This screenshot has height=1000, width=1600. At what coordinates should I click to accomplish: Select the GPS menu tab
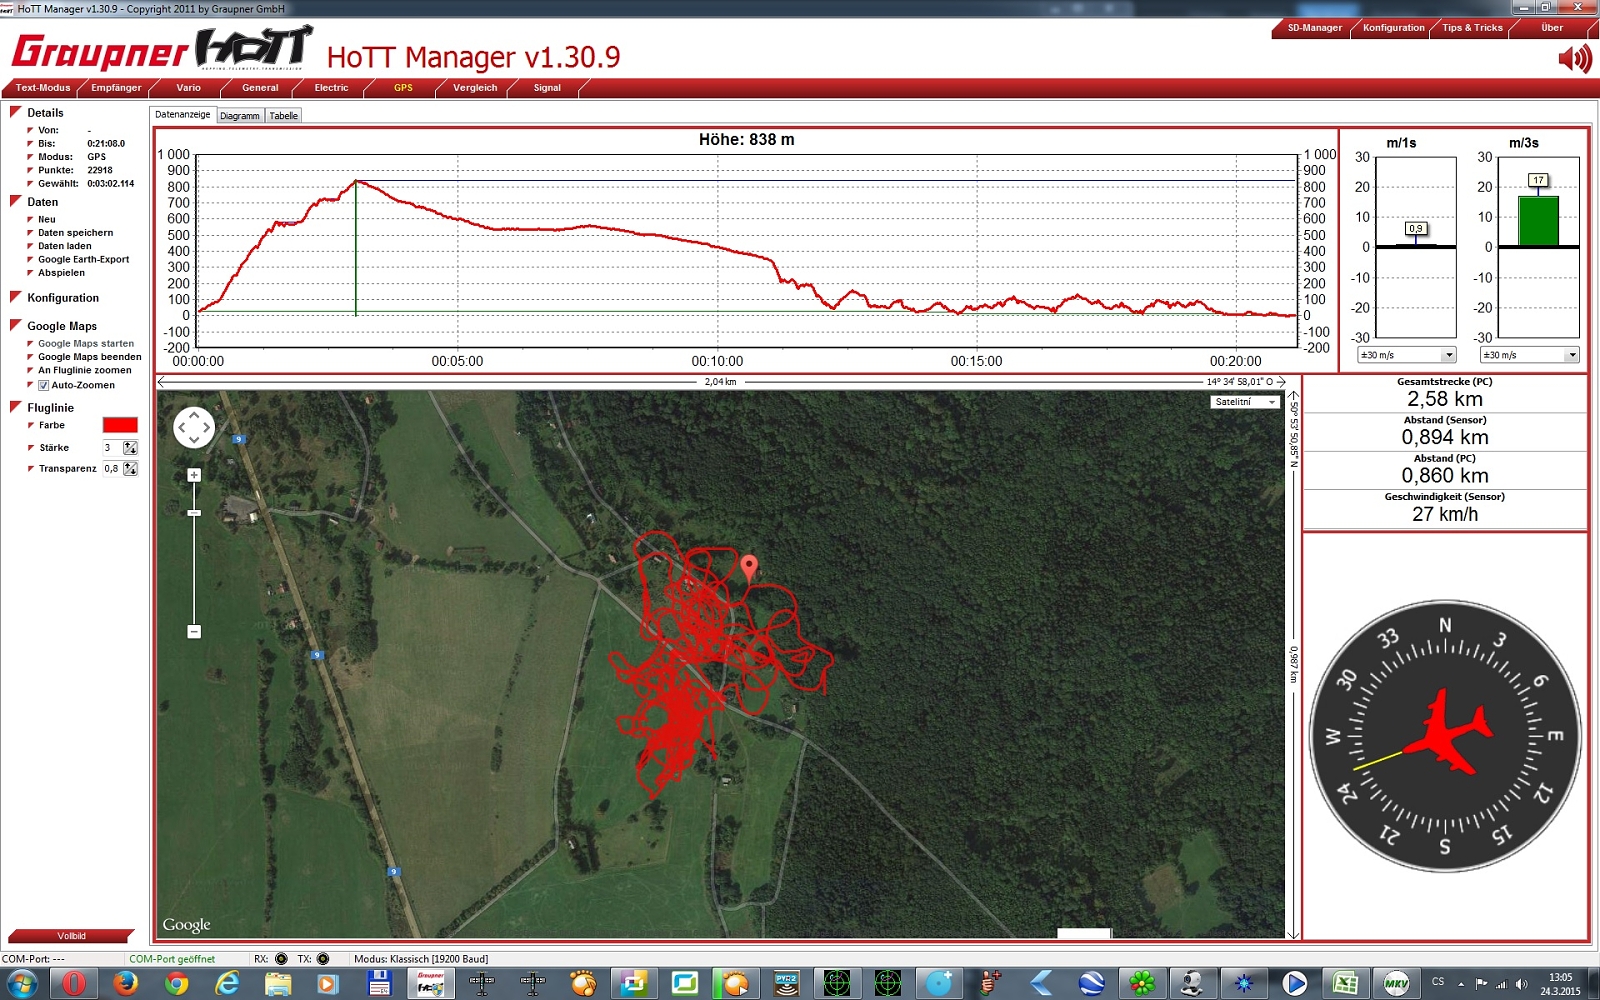point(403,88)
